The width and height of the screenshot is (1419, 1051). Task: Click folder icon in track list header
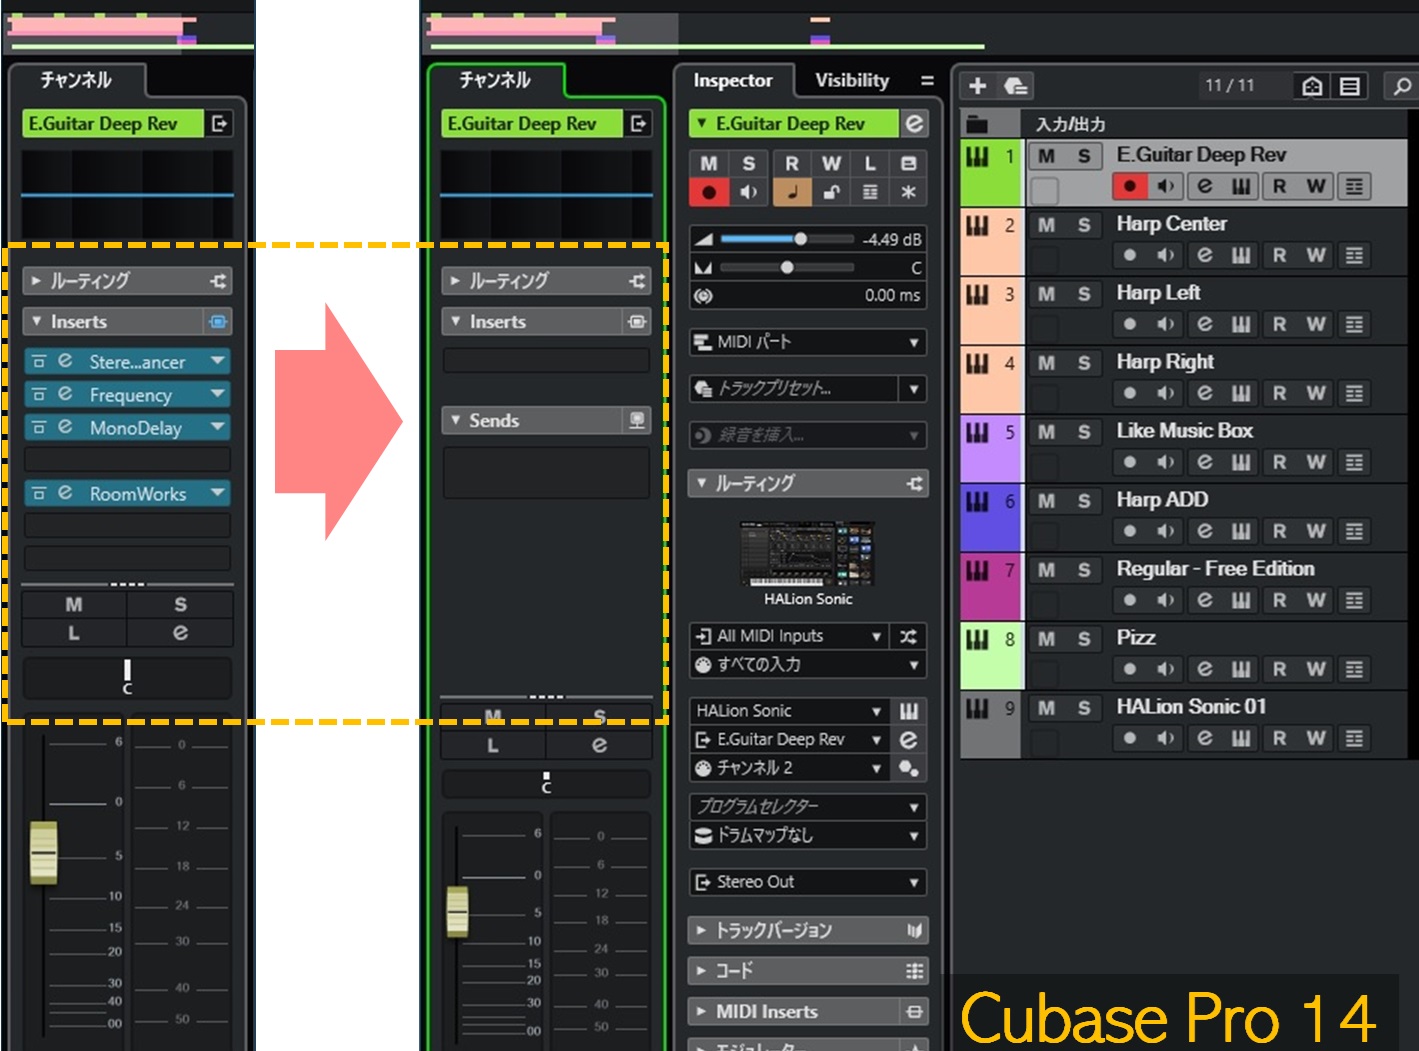(x=977, y=125)
